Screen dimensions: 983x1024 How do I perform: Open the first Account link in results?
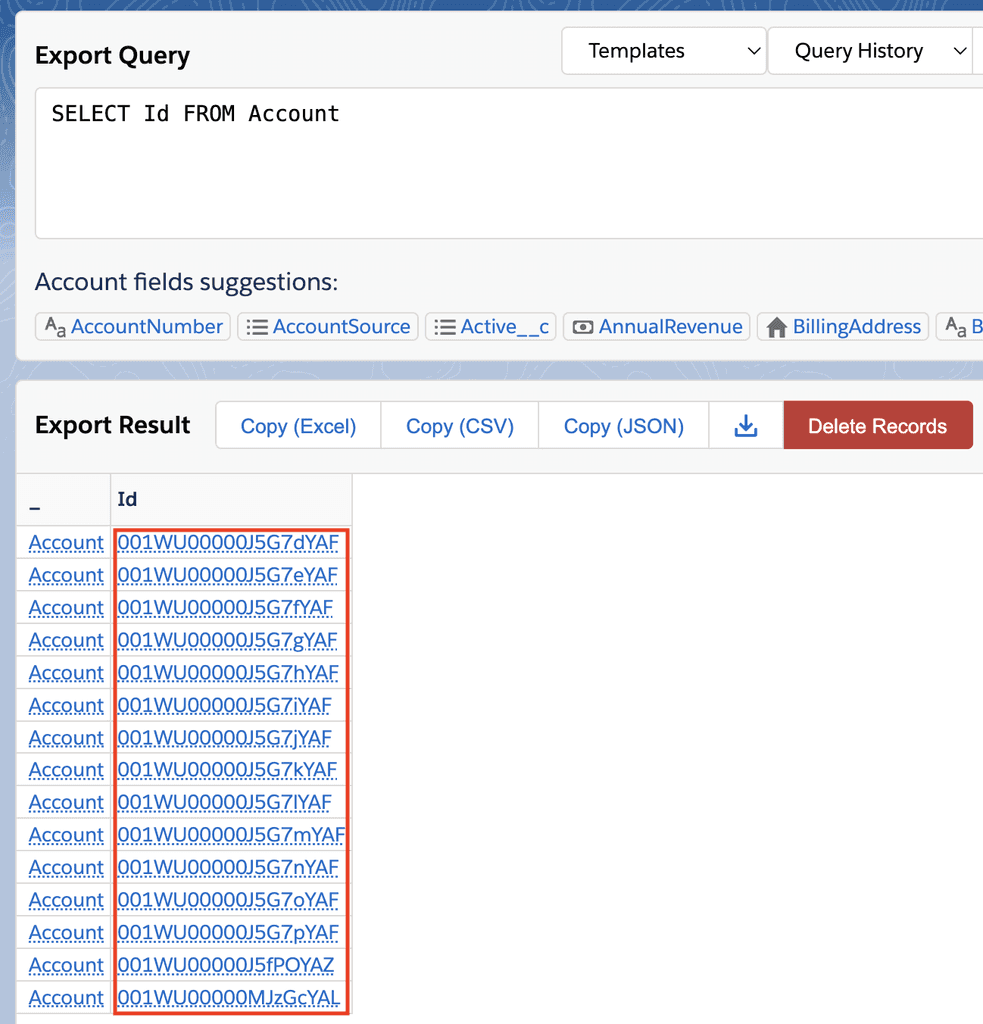(x=64, y=542)
